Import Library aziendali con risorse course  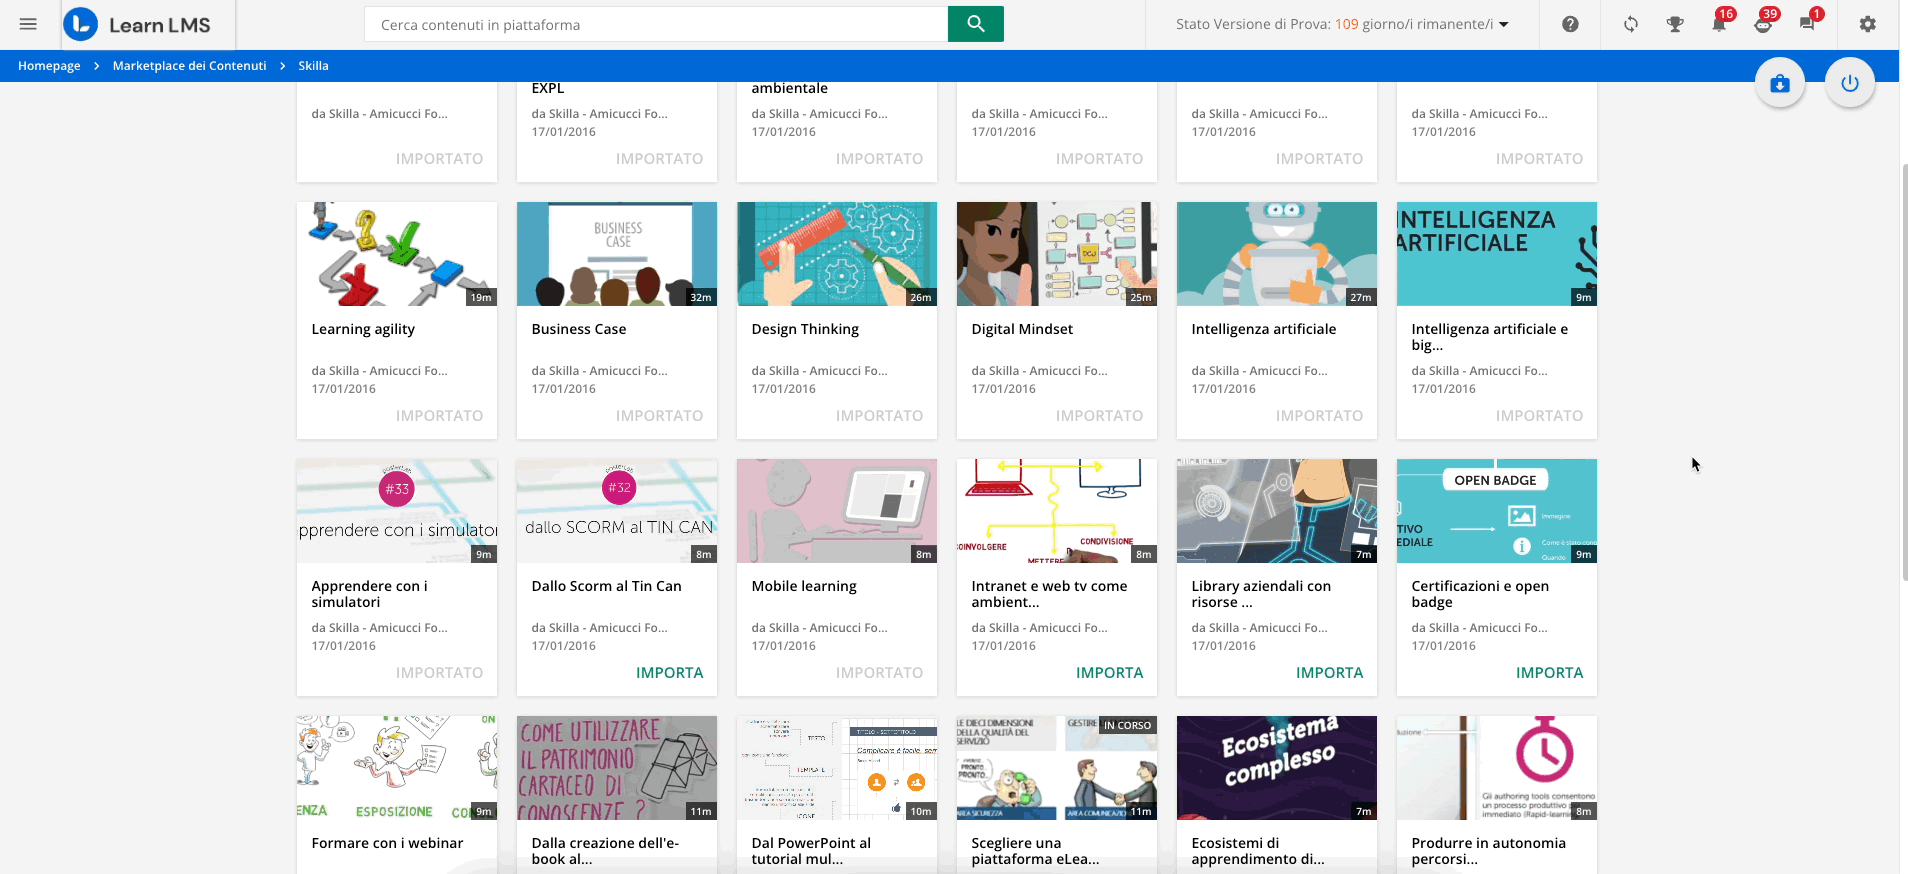click(1329, 673)
